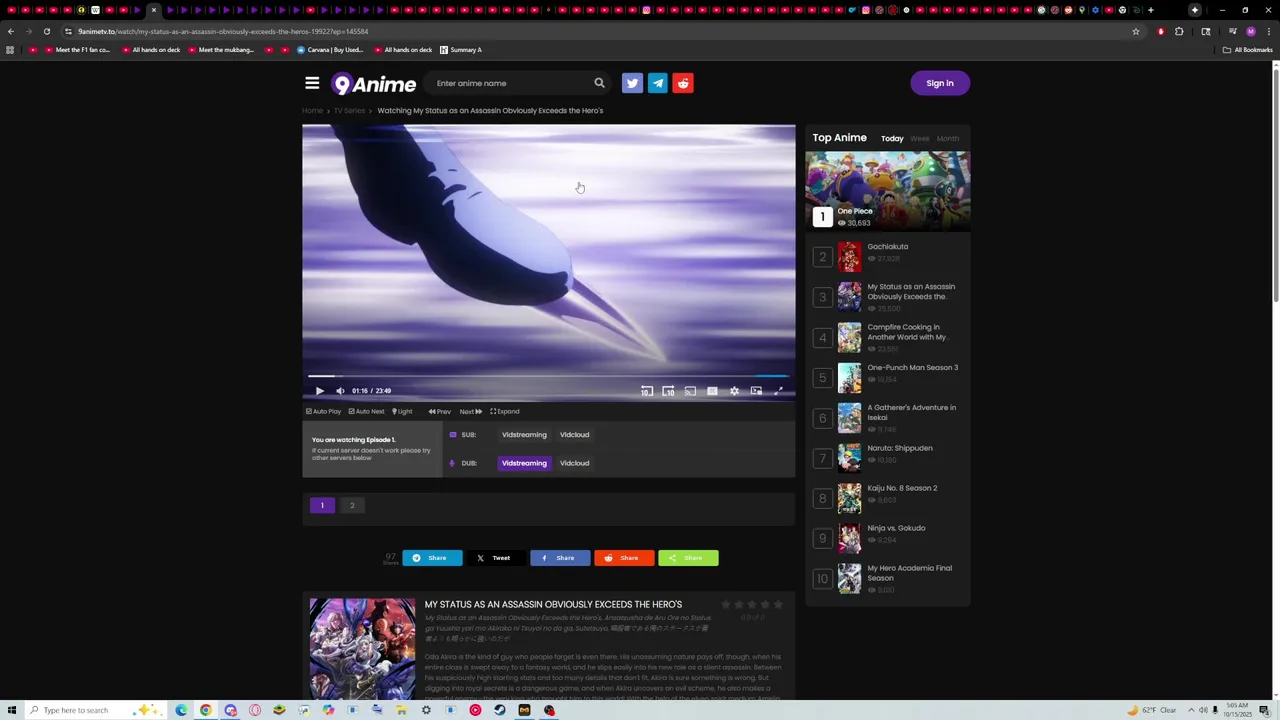The image size is (1280, 720).
Task: Click the video progress bar
Action: tap(548, 376)
